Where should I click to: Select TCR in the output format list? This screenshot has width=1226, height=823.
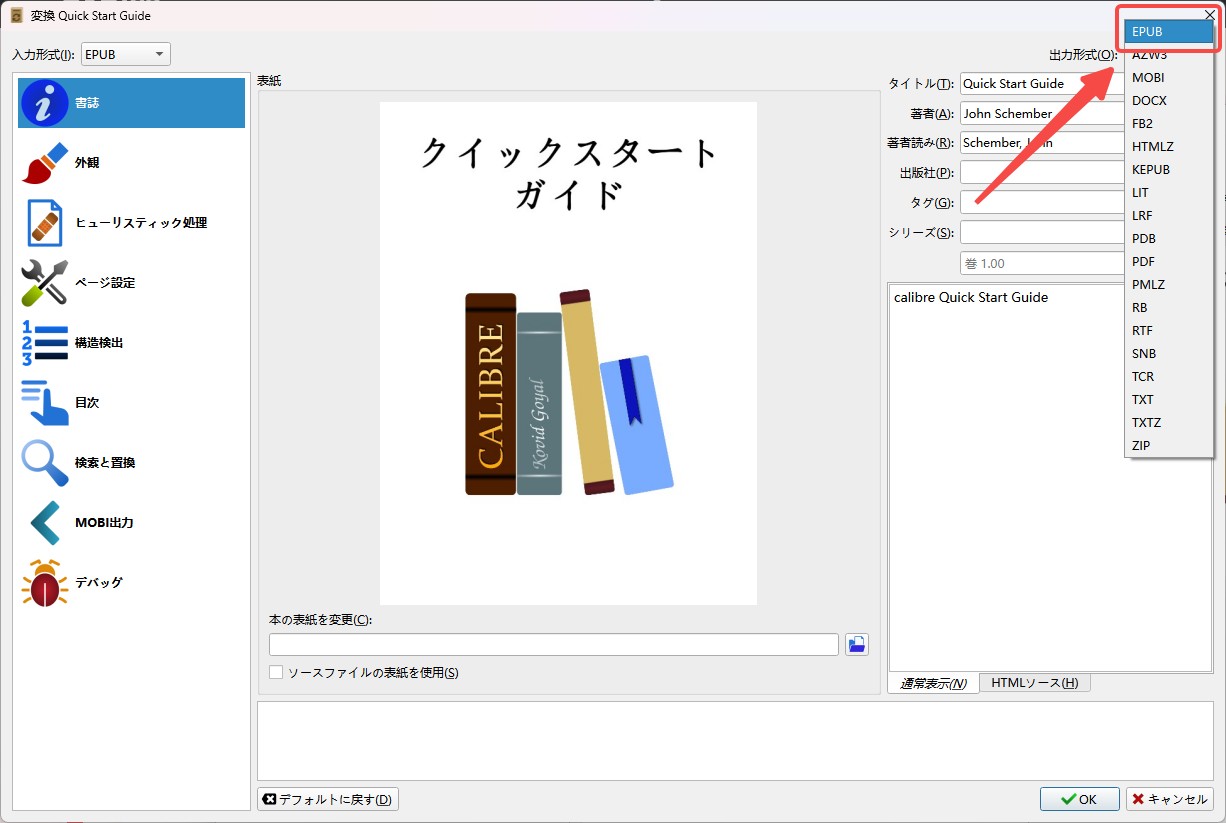coord(1169,377)
